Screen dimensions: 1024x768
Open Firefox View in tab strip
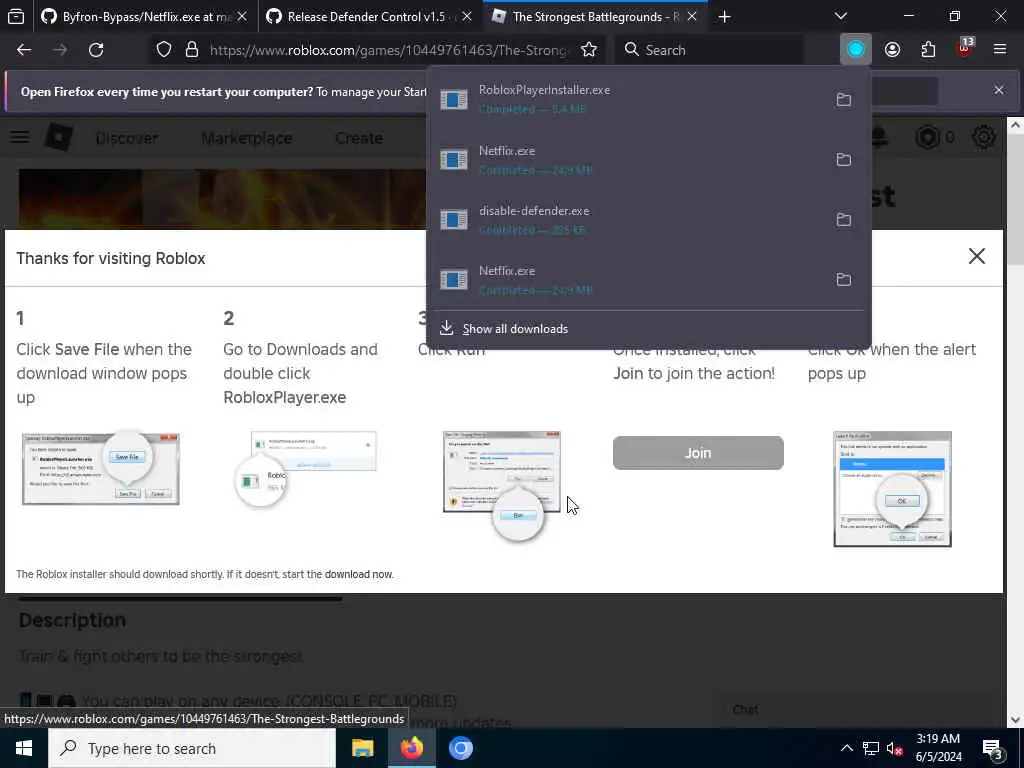coord(16,16)
